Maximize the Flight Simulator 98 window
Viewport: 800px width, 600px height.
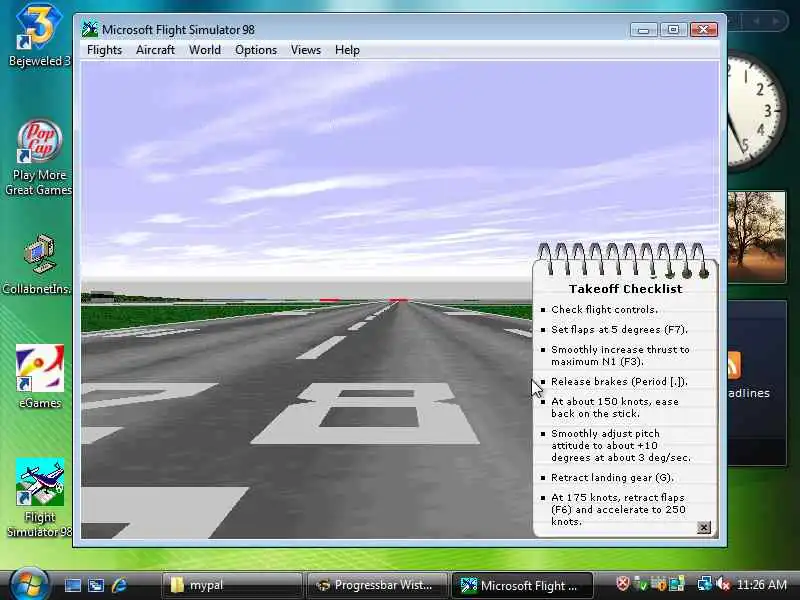(x=673, y=30)
